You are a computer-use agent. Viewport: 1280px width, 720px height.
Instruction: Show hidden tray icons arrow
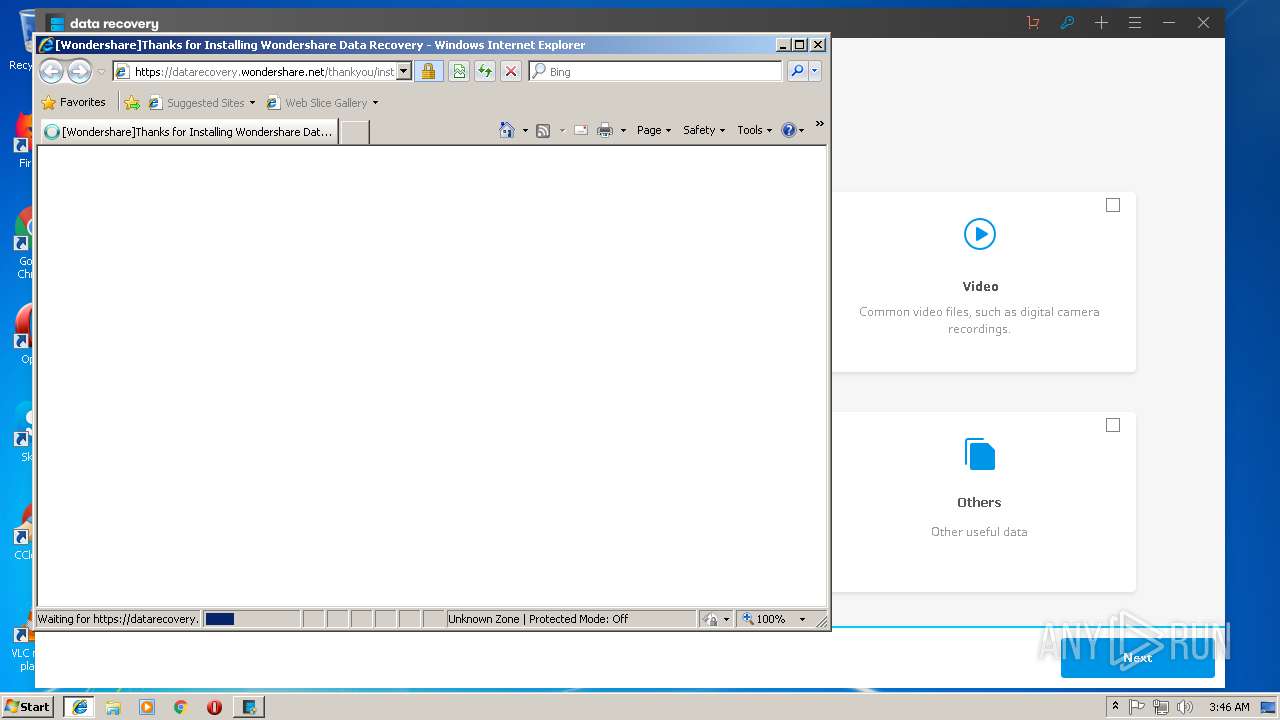coord(1115,707)
